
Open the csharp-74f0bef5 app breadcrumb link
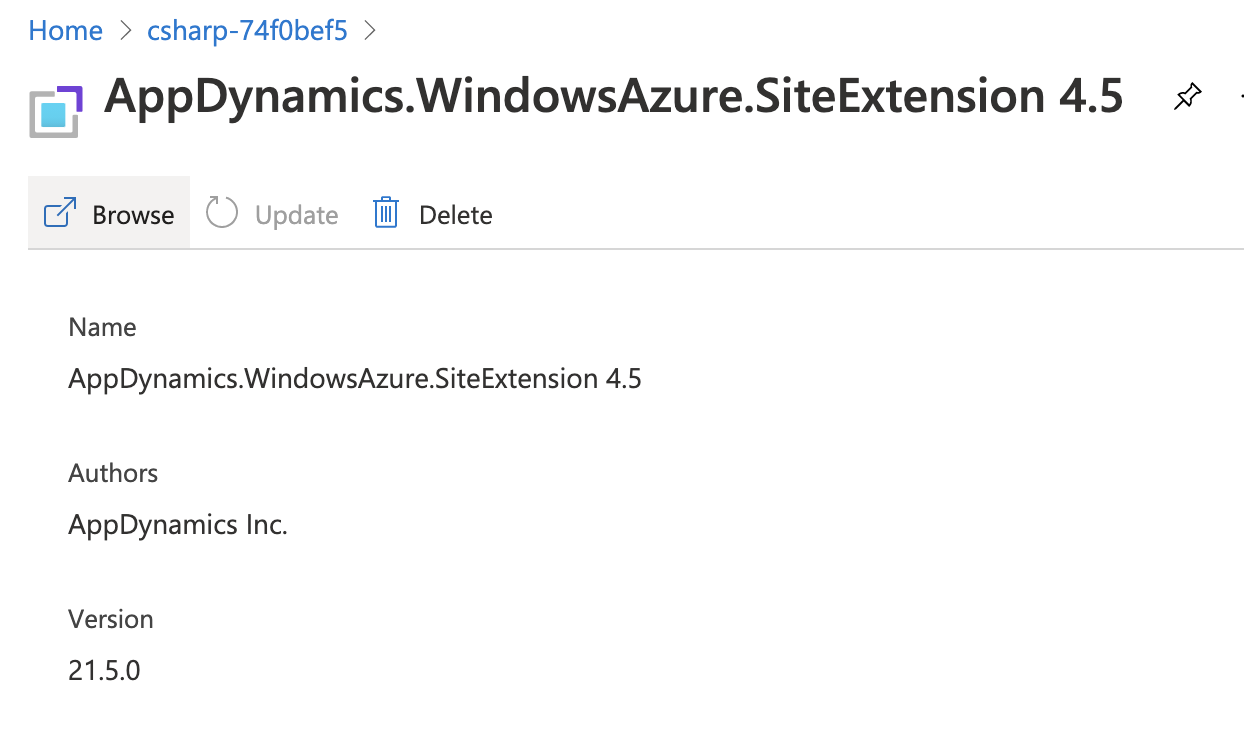click(247, 30)
